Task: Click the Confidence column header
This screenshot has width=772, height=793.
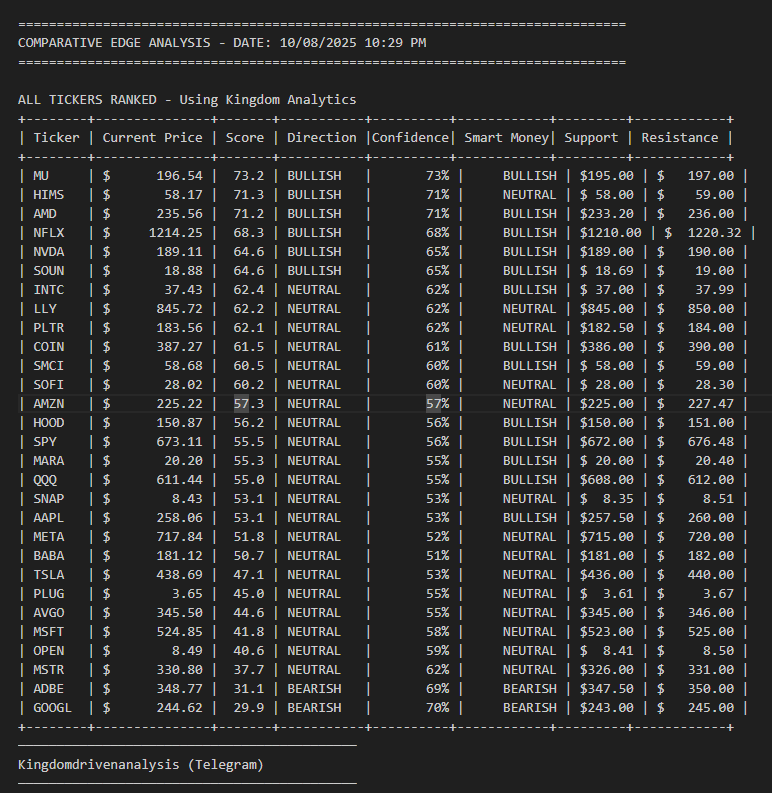Action: pos(410,138)
